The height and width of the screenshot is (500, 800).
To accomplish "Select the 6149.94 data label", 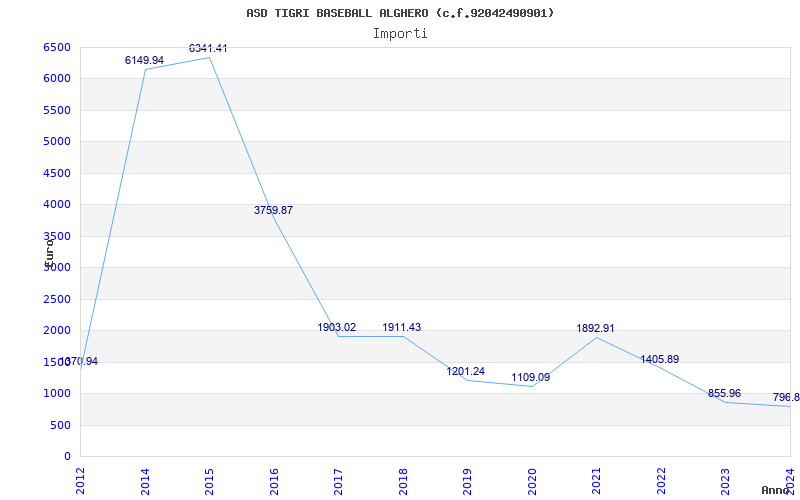I will (144, 60).
